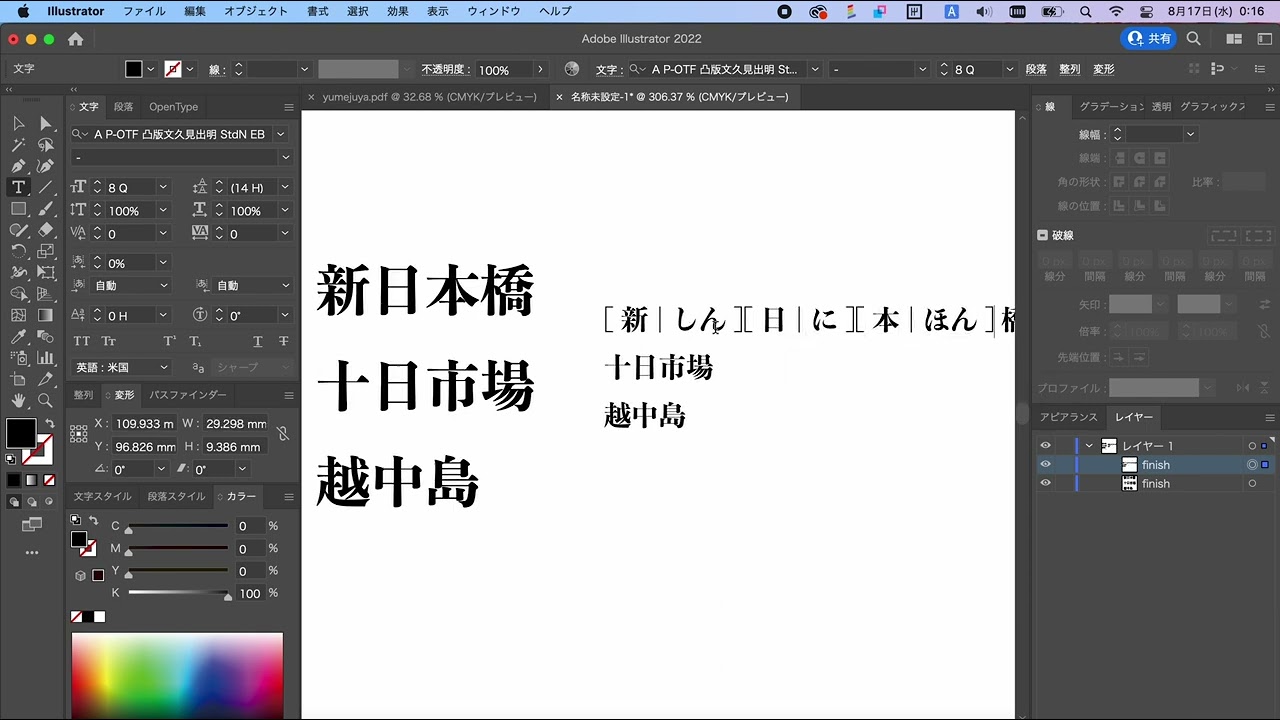Click the fill color swatch in toolbar

point(21,433)
